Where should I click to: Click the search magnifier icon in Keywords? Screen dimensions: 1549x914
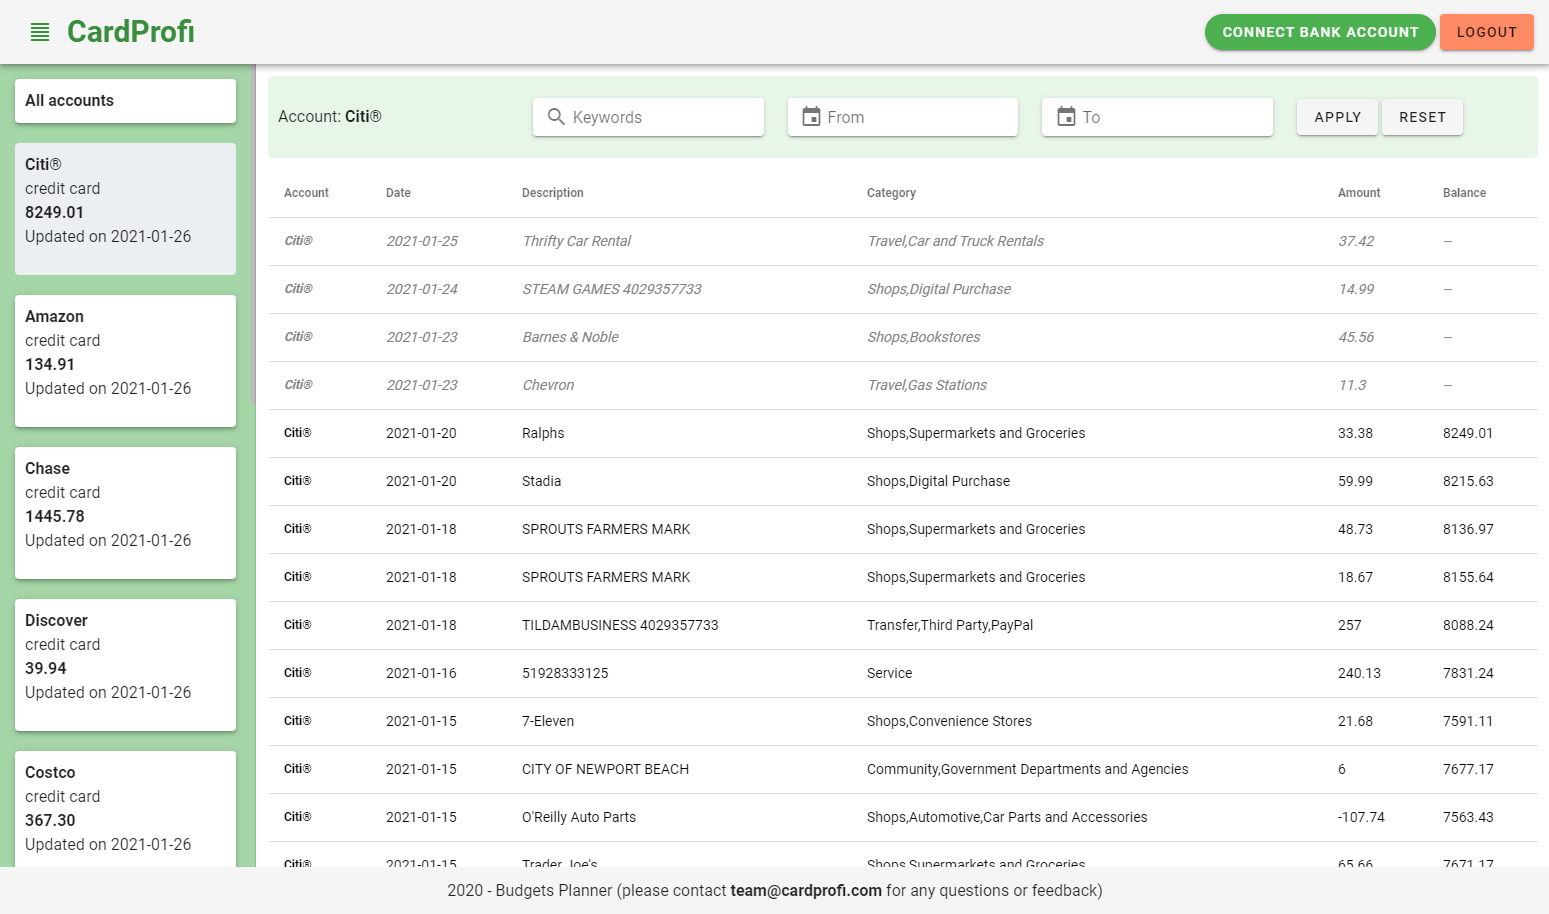point(556,117)
